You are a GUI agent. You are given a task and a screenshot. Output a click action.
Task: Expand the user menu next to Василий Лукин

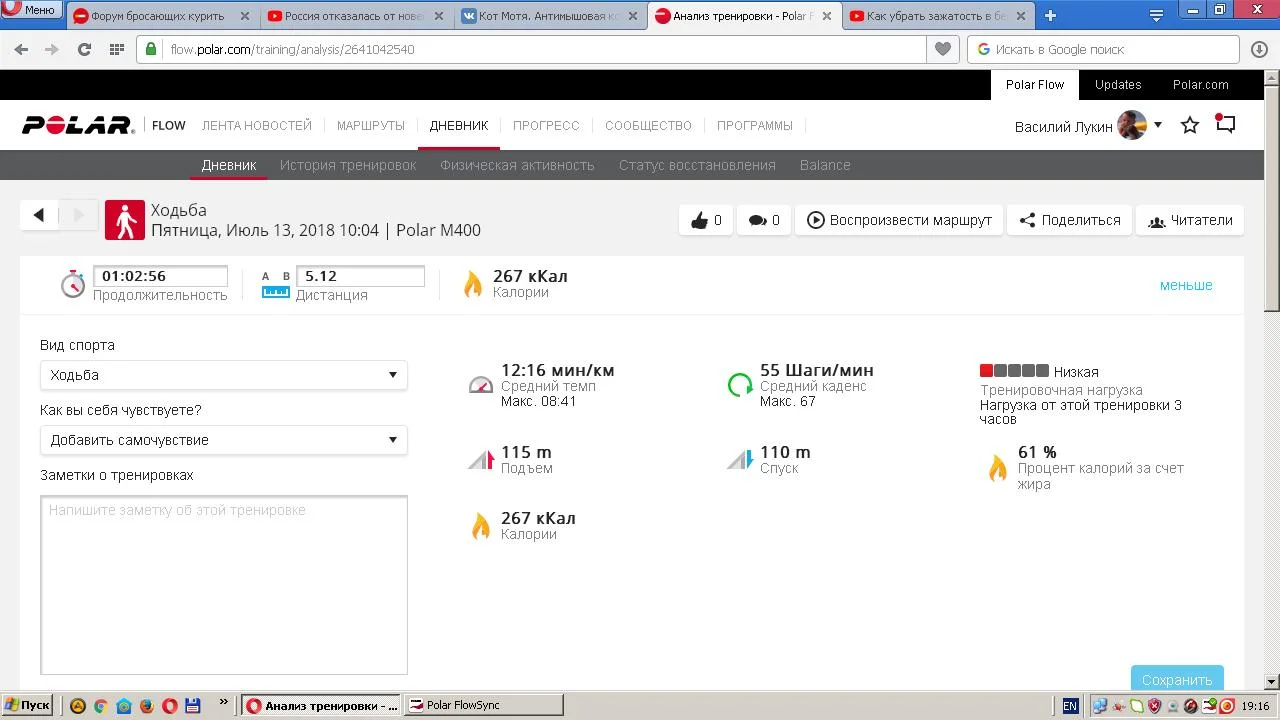[1158, 125]
